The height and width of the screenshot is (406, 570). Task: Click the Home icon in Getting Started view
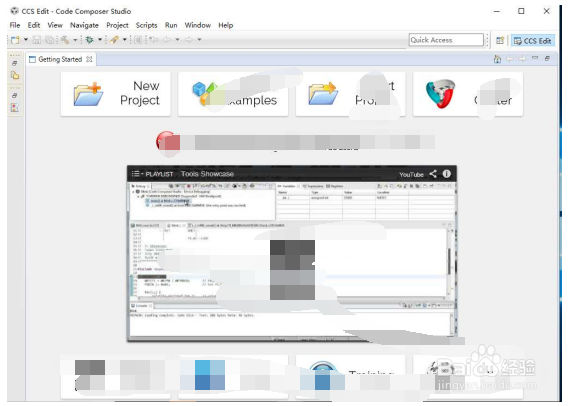point(497,59)
